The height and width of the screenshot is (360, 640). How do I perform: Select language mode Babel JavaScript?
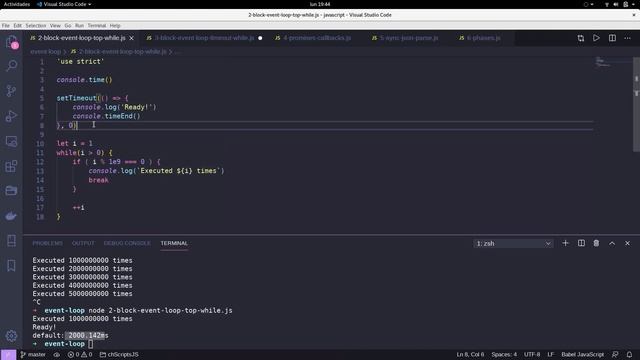[x=582, y=354]
